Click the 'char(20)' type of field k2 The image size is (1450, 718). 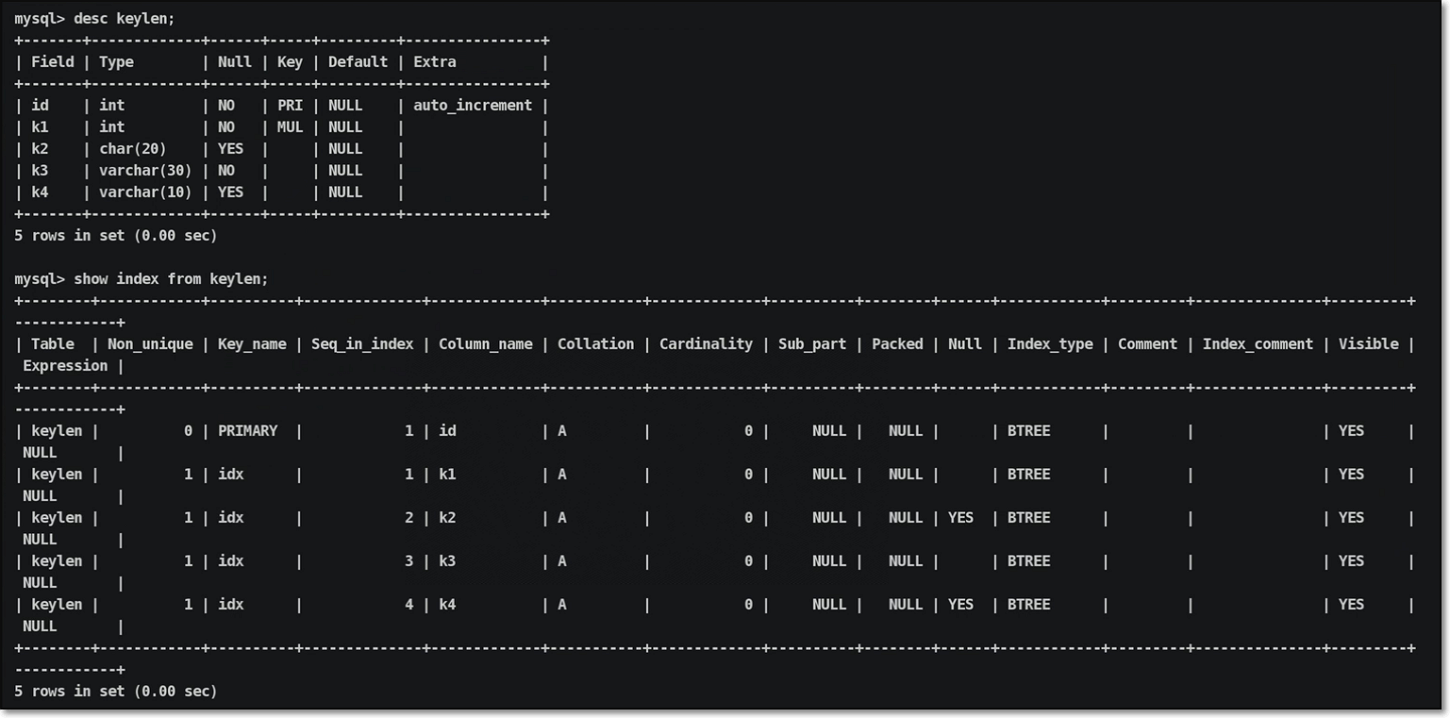[133, 148]
